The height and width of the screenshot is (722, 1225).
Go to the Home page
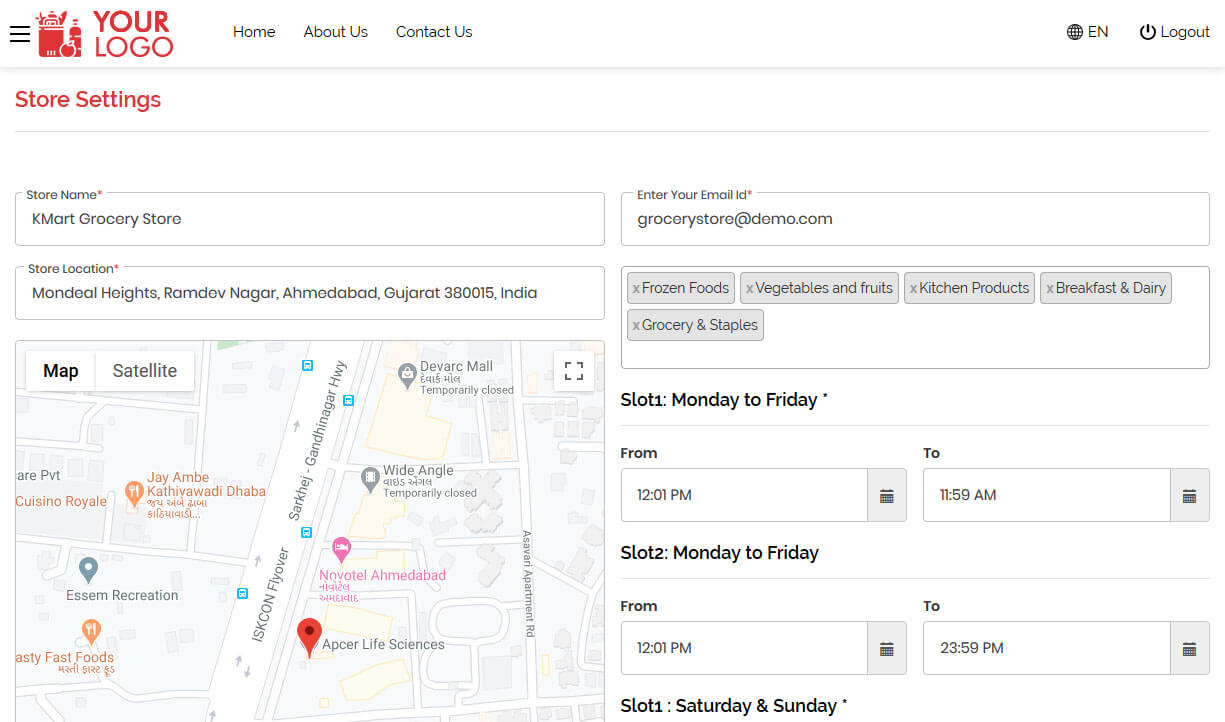(x=254, y=32)
